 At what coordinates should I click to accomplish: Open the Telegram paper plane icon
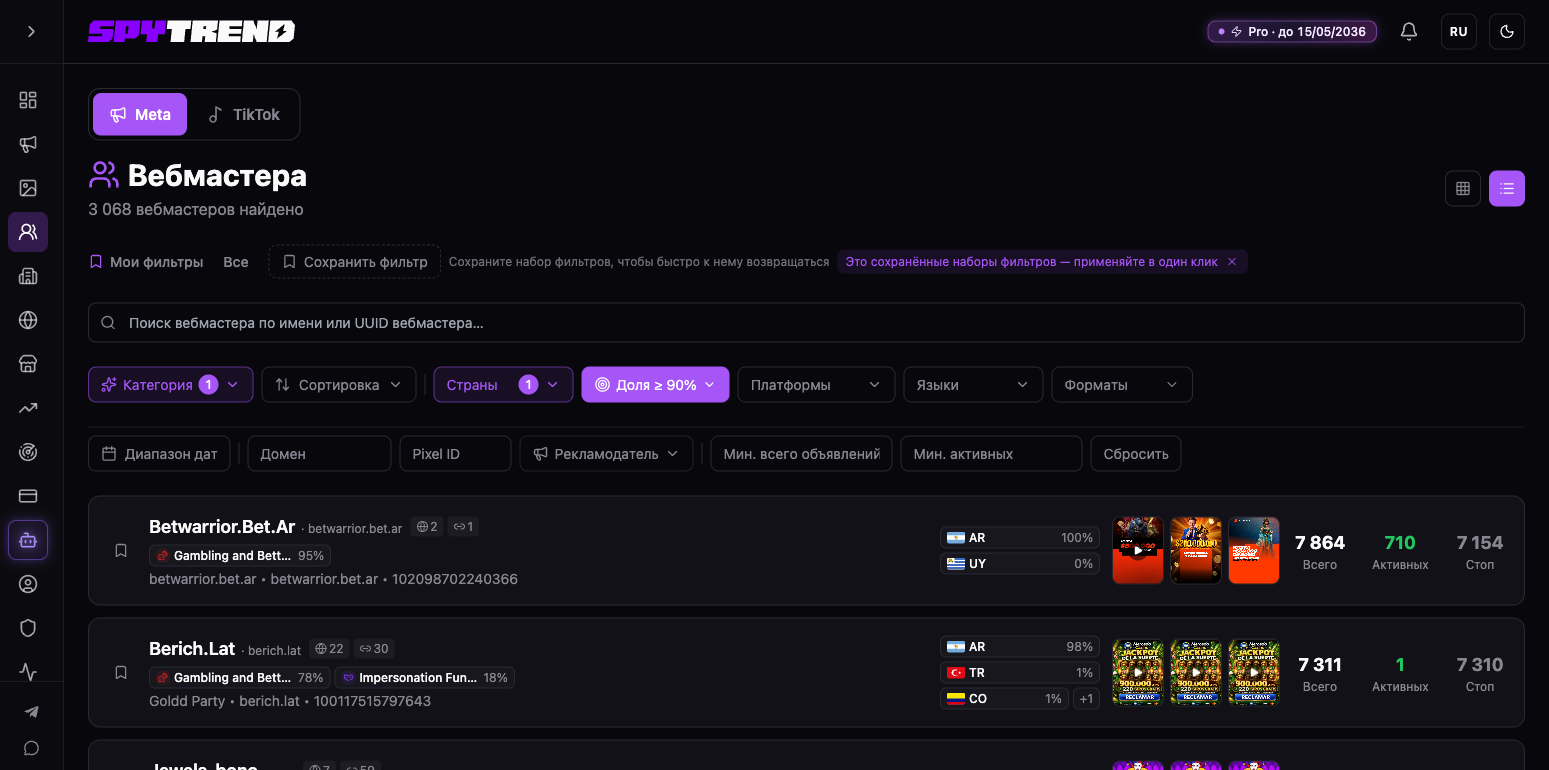click(x=31, y=712)
